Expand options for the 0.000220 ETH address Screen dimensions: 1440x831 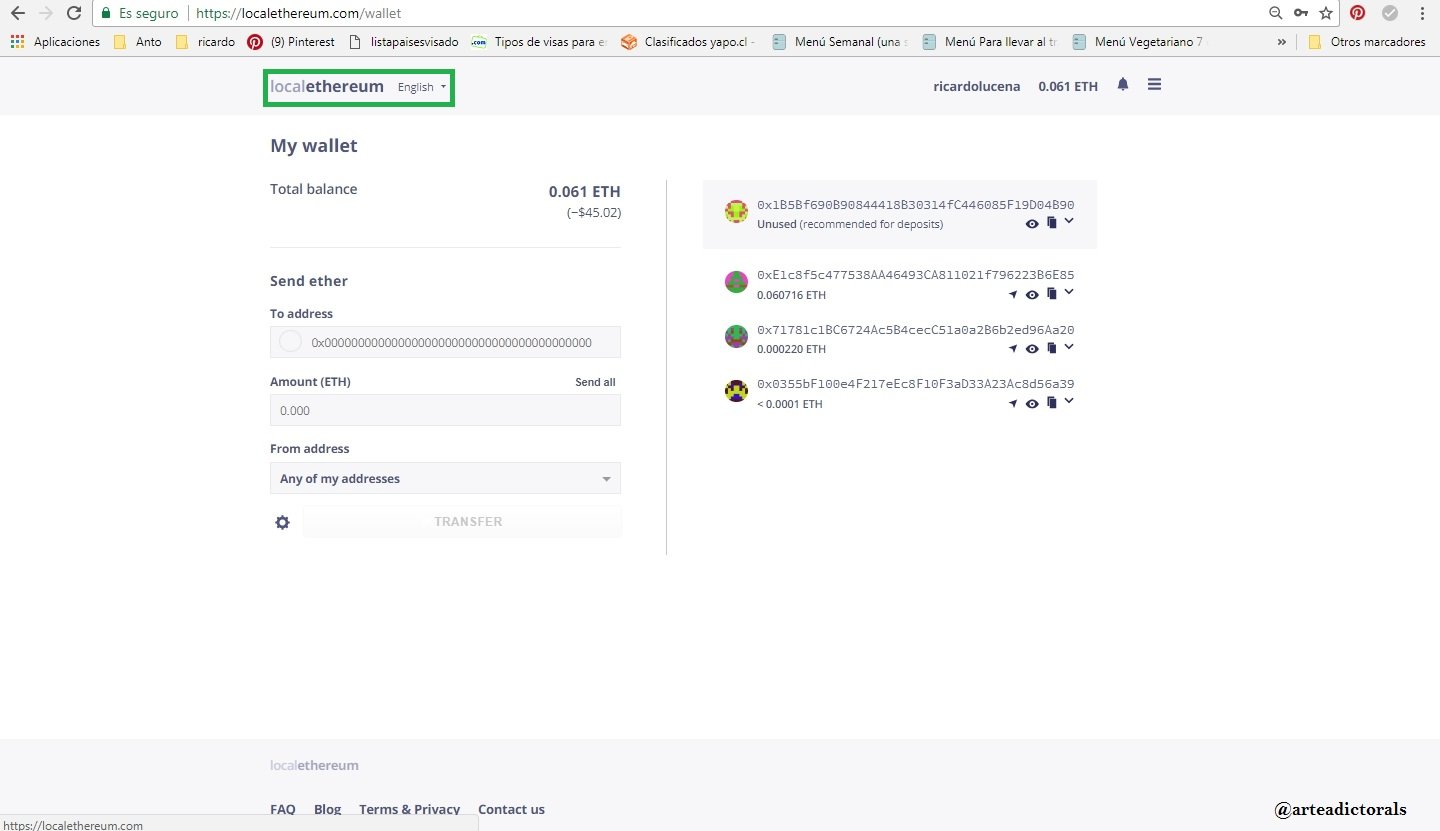[1069, 347]
